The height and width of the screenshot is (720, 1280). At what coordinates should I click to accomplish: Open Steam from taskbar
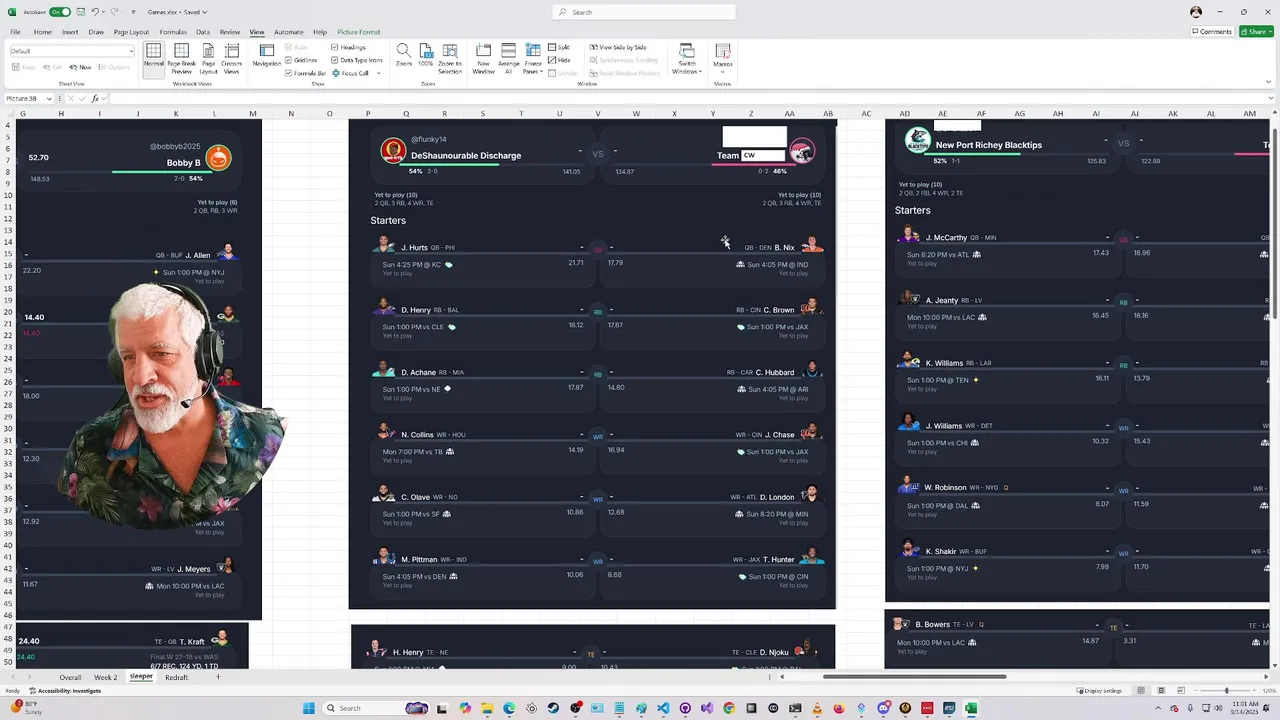click(x=553, y=708)
